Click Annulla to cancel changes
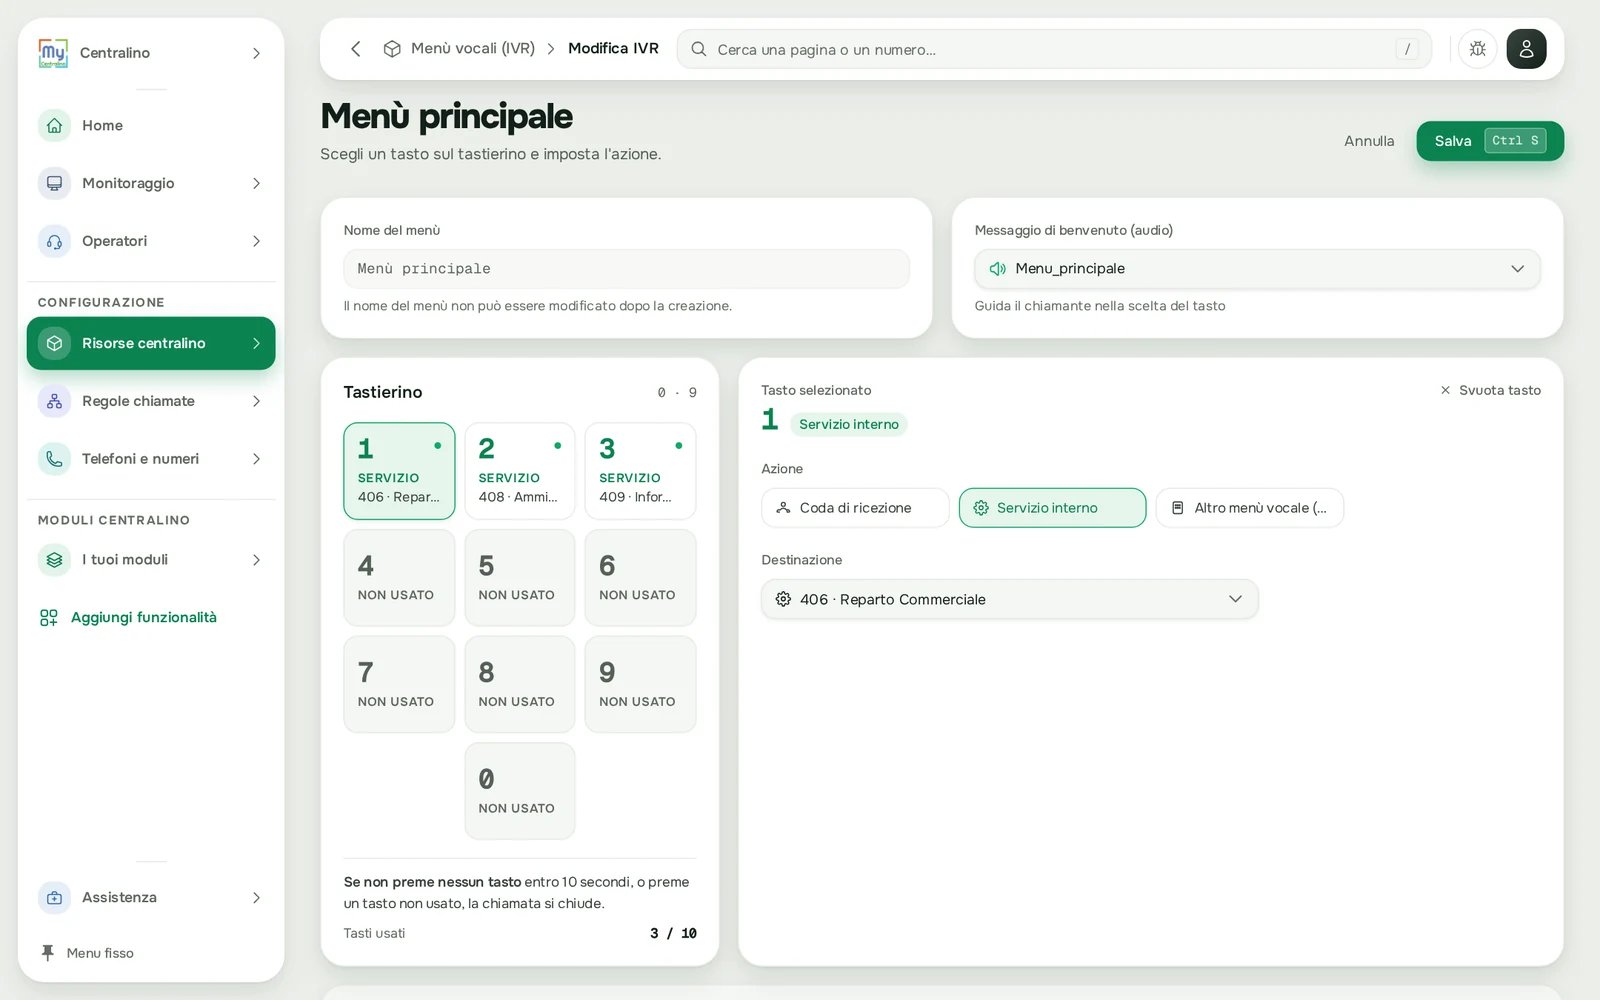The image size is (1600, 1000). pyautogui.click(x=1369, y=141)
